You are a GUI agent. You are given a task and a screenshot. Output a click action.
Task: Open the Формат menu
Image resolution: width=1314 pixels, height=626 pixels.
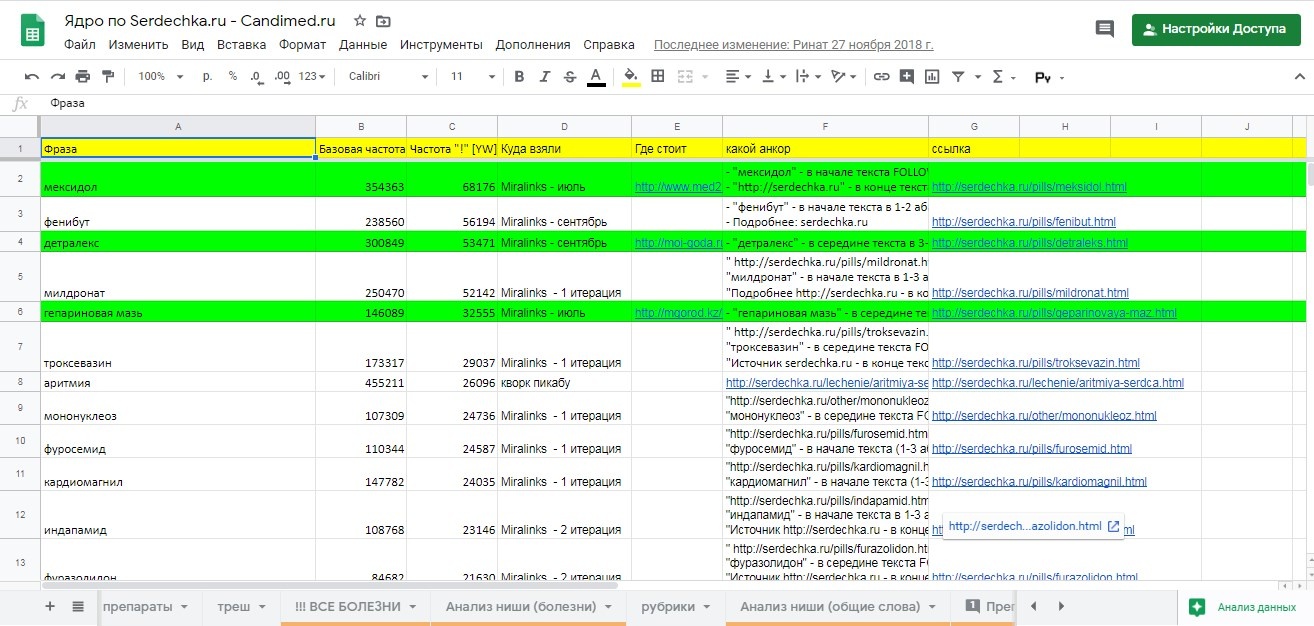[303, 44]
